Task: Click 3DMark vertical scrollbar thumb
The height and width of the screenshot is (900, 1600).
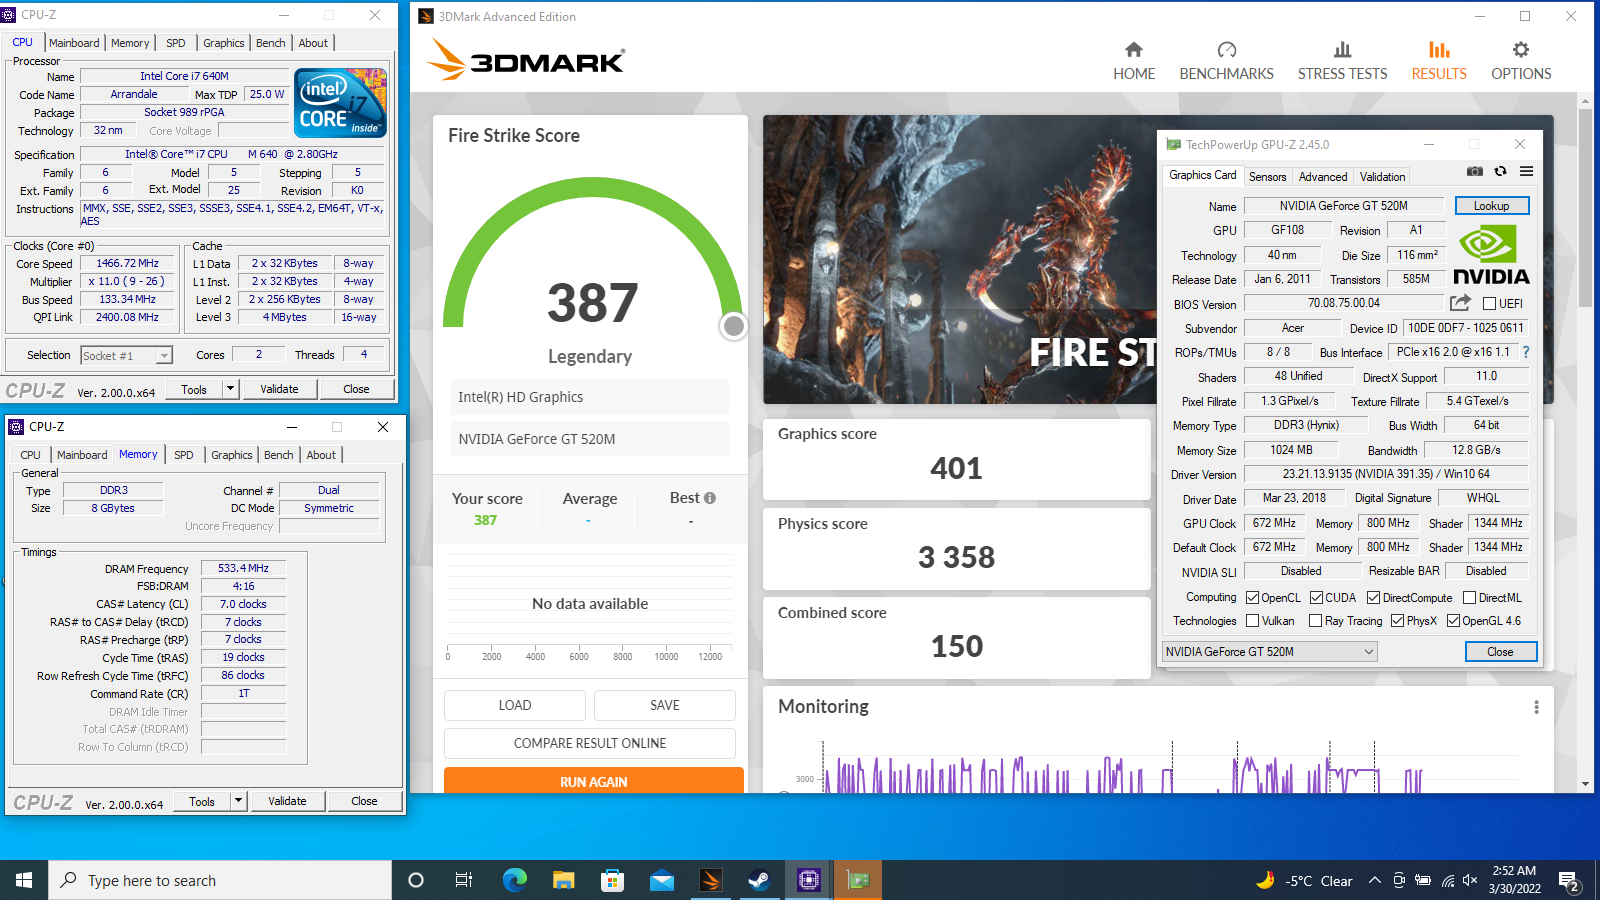Action: (1585, 207)
